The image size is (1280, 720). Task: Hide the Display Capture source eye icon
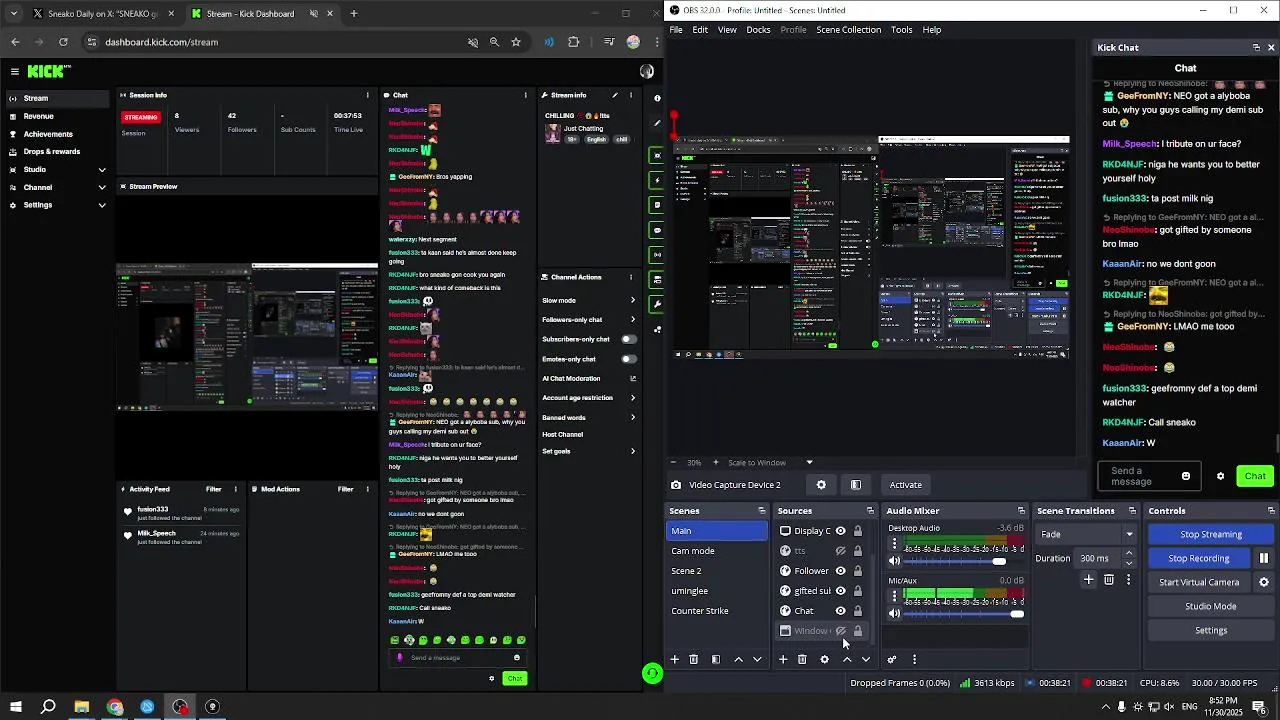(841, 531)
